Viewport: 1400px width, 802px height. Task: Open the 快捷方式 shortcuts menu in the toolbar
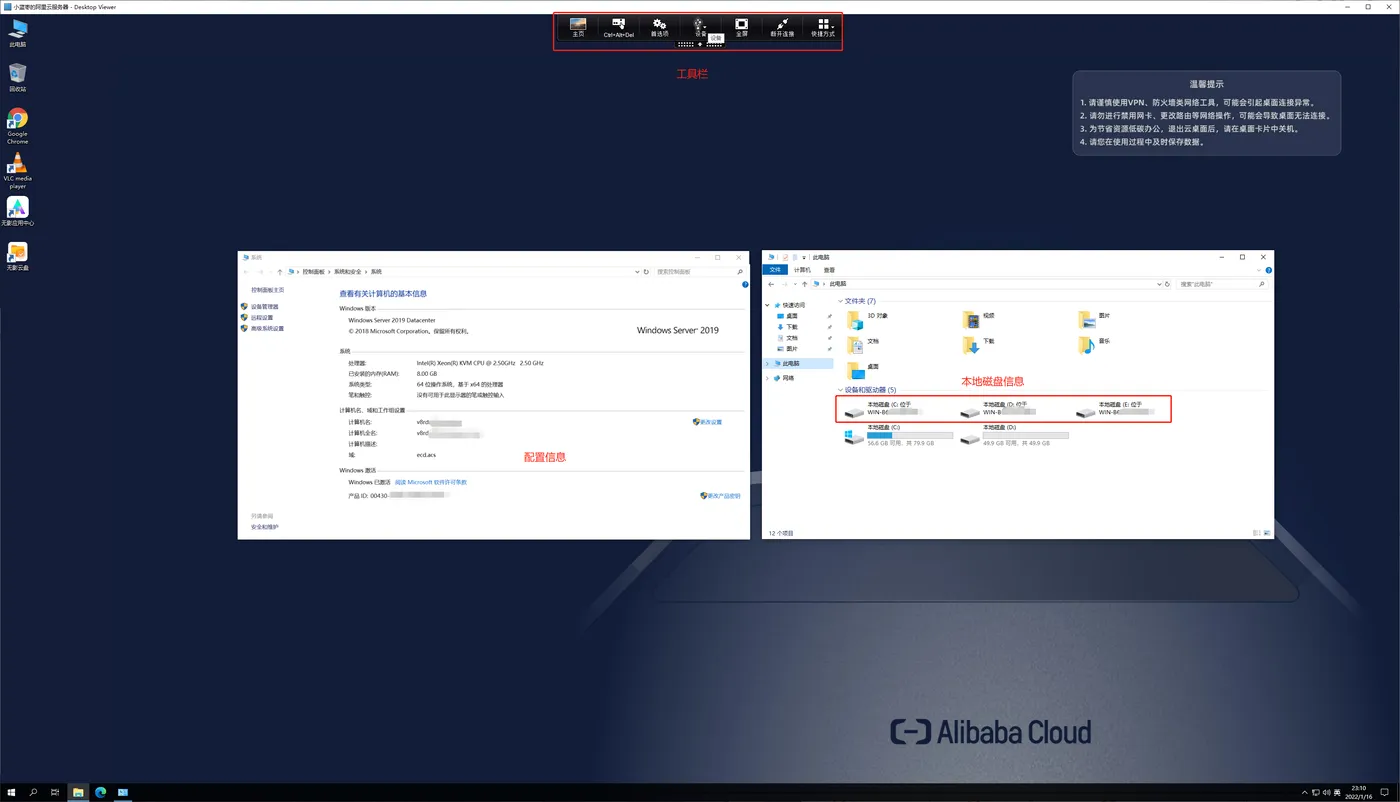[x=823, y=28]
